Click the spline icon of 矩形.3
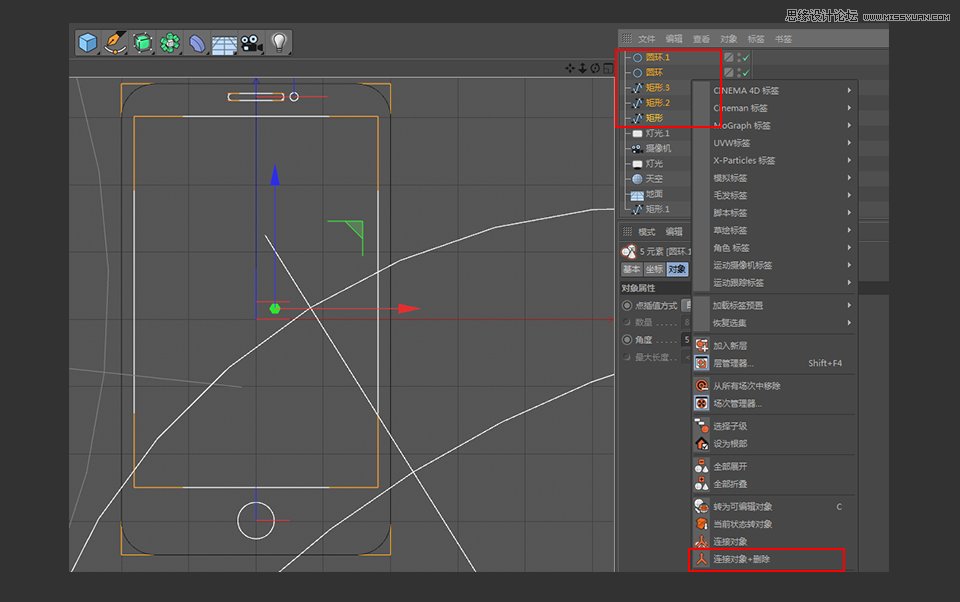Screen dimensions: 960x602 tap(637, 88)
